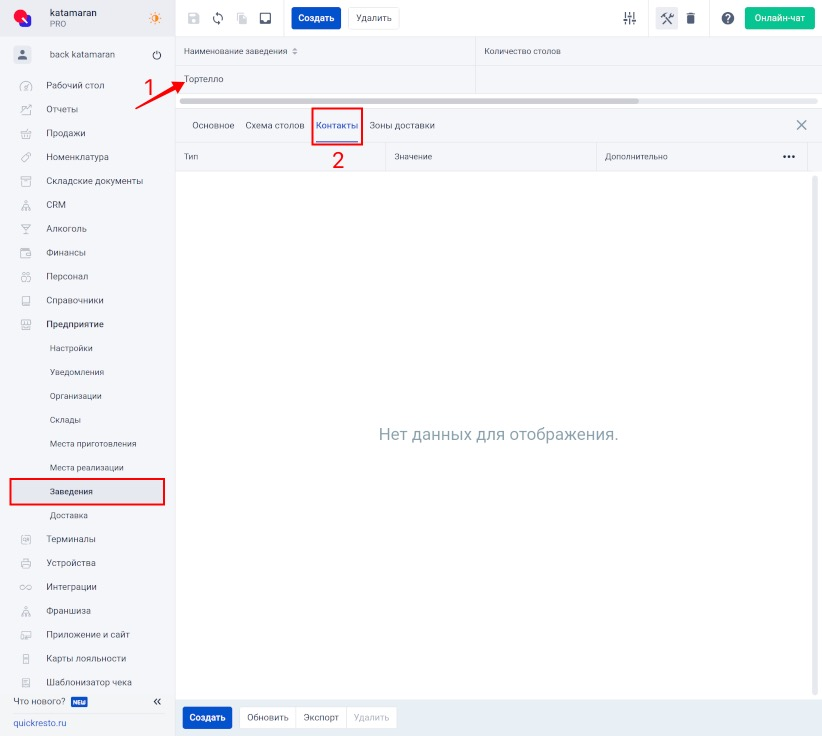Click the bottom blue Создать button
The image size is (822, 736).
click(x=207, y=718)
